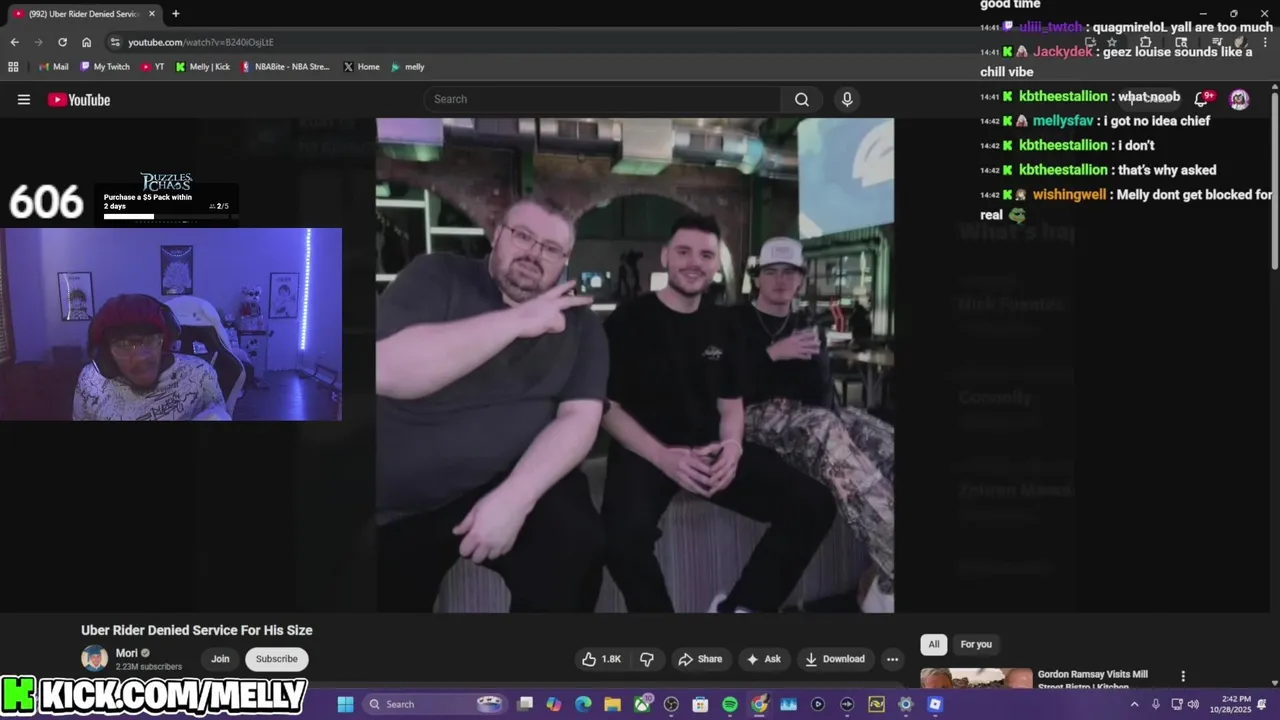The width and height of the screenshot is (1280, 720).
Task: Open YouTube notifications bell
Action: [1202, 98]
